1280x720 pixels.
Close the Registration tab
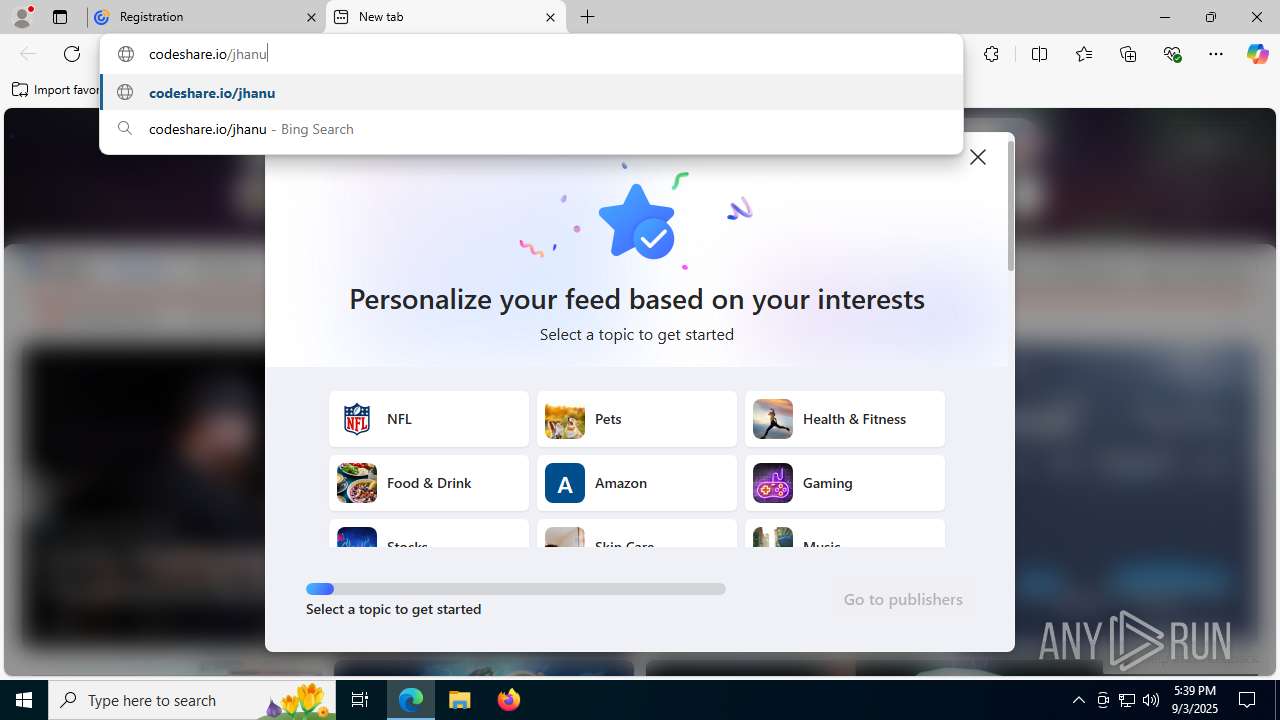coord(311,17)
